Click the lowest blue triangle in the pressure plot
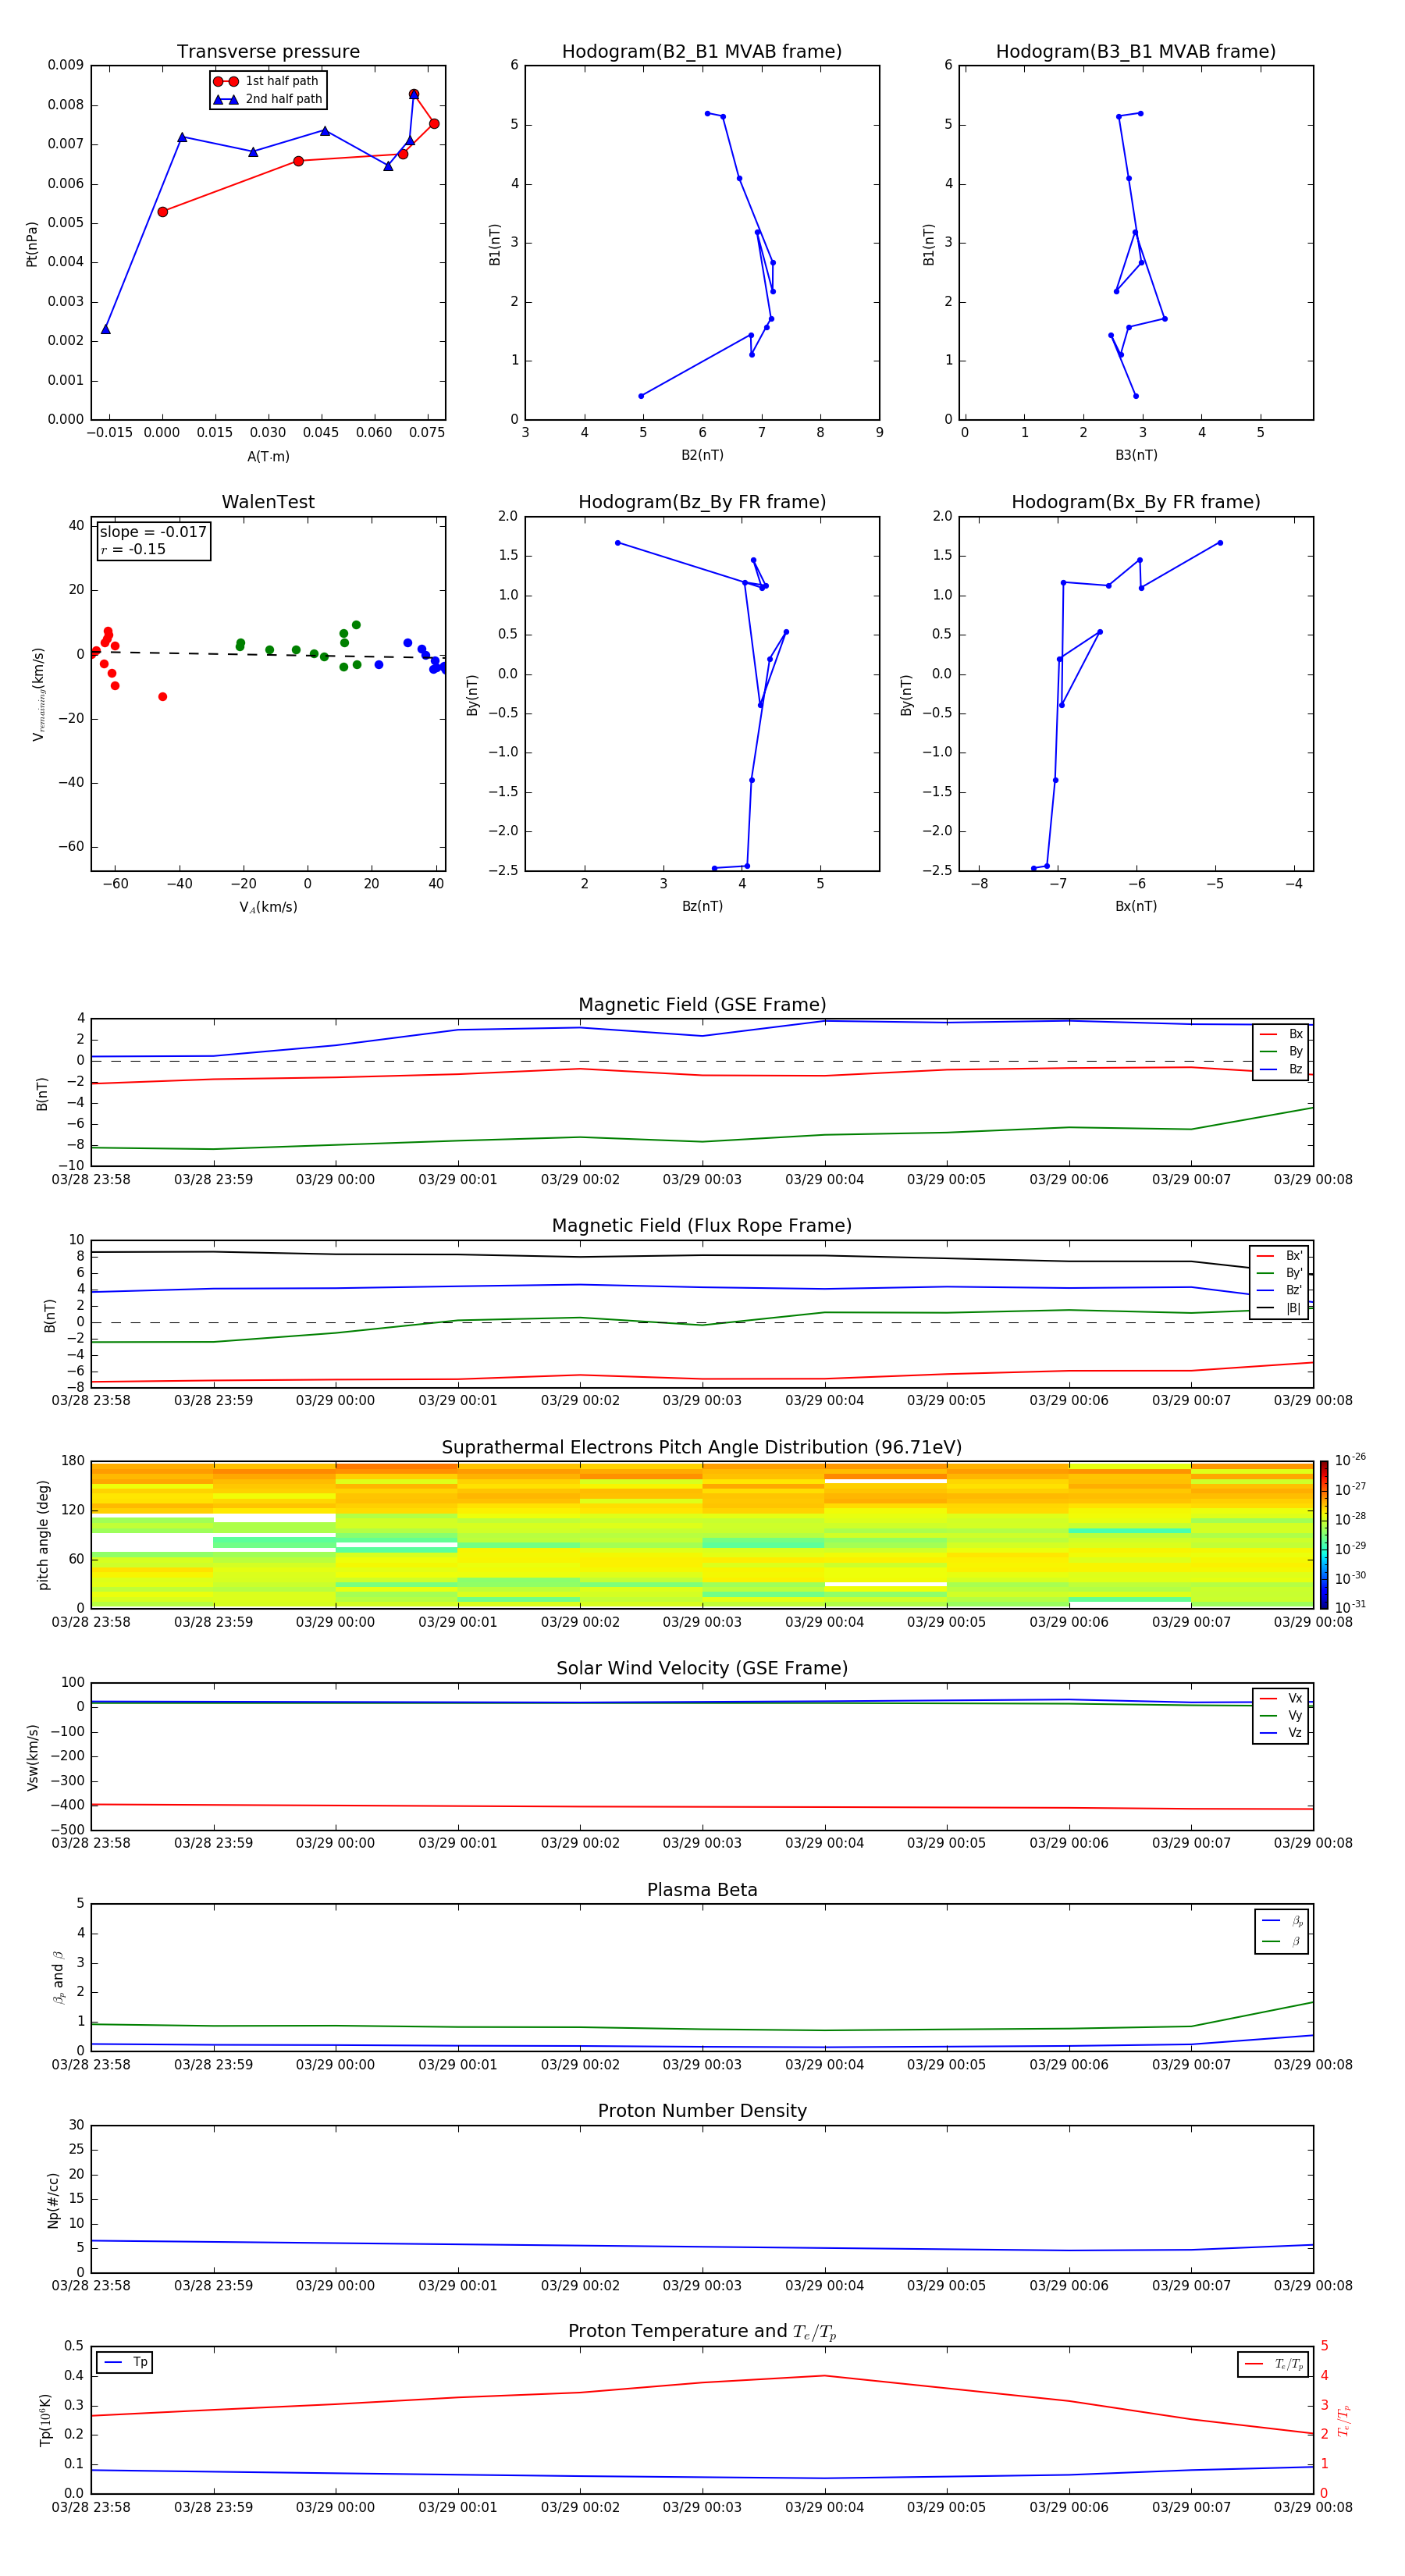This screenshot has height=2576, width=1405. [x=105, y=329]
